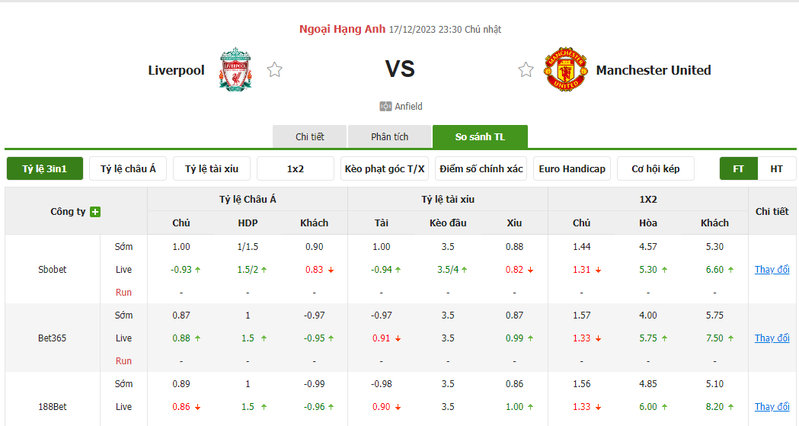Image resolution: width=799 pixels, height=426 pixels.
Task: Favorite Liverpool with the star icon
Action: [x=275, y=69]
